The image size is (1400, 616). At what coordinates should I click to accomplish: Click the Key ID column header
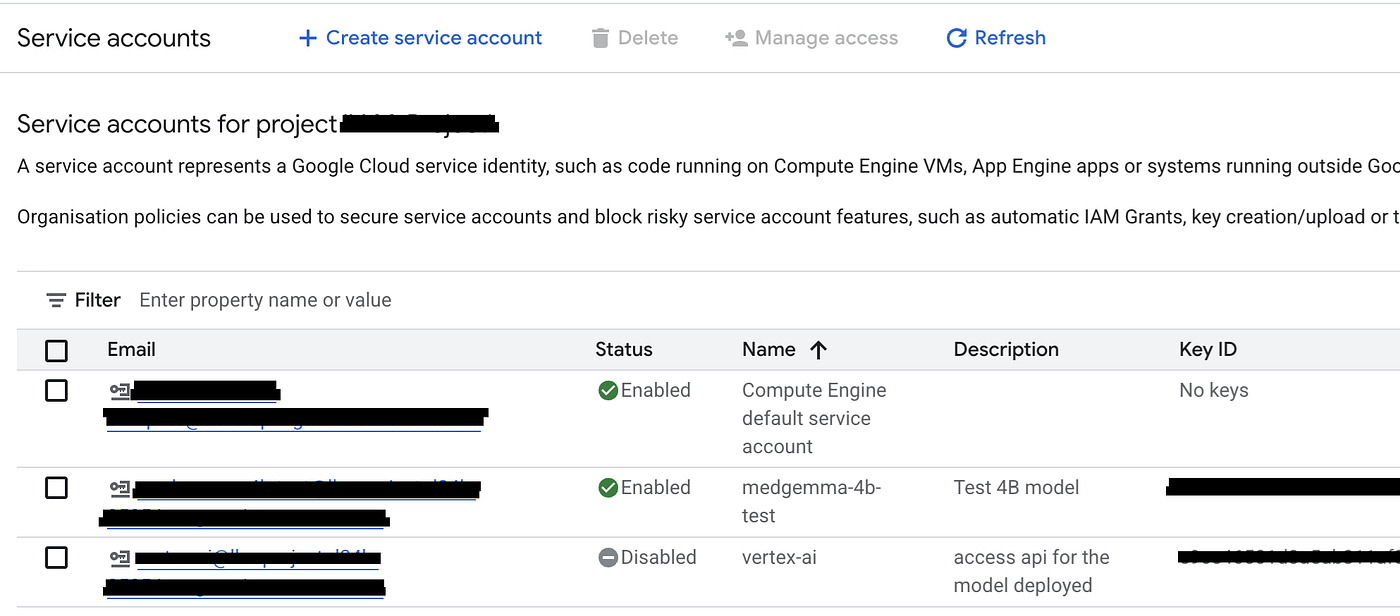tap(1208, 349)
